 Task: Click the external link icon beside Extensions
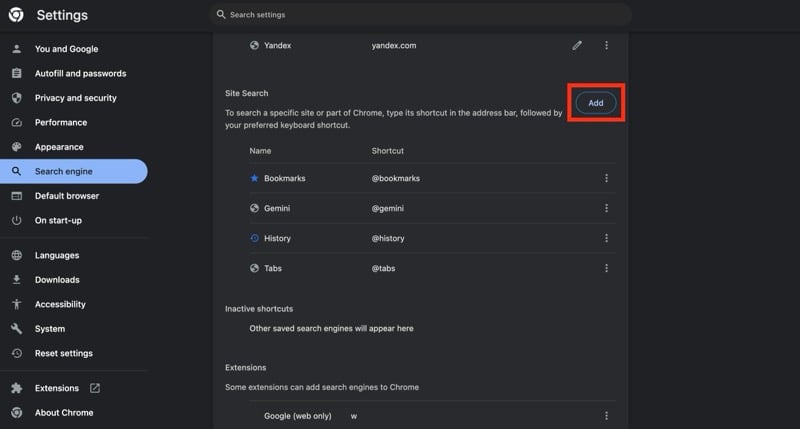[95, 388]
